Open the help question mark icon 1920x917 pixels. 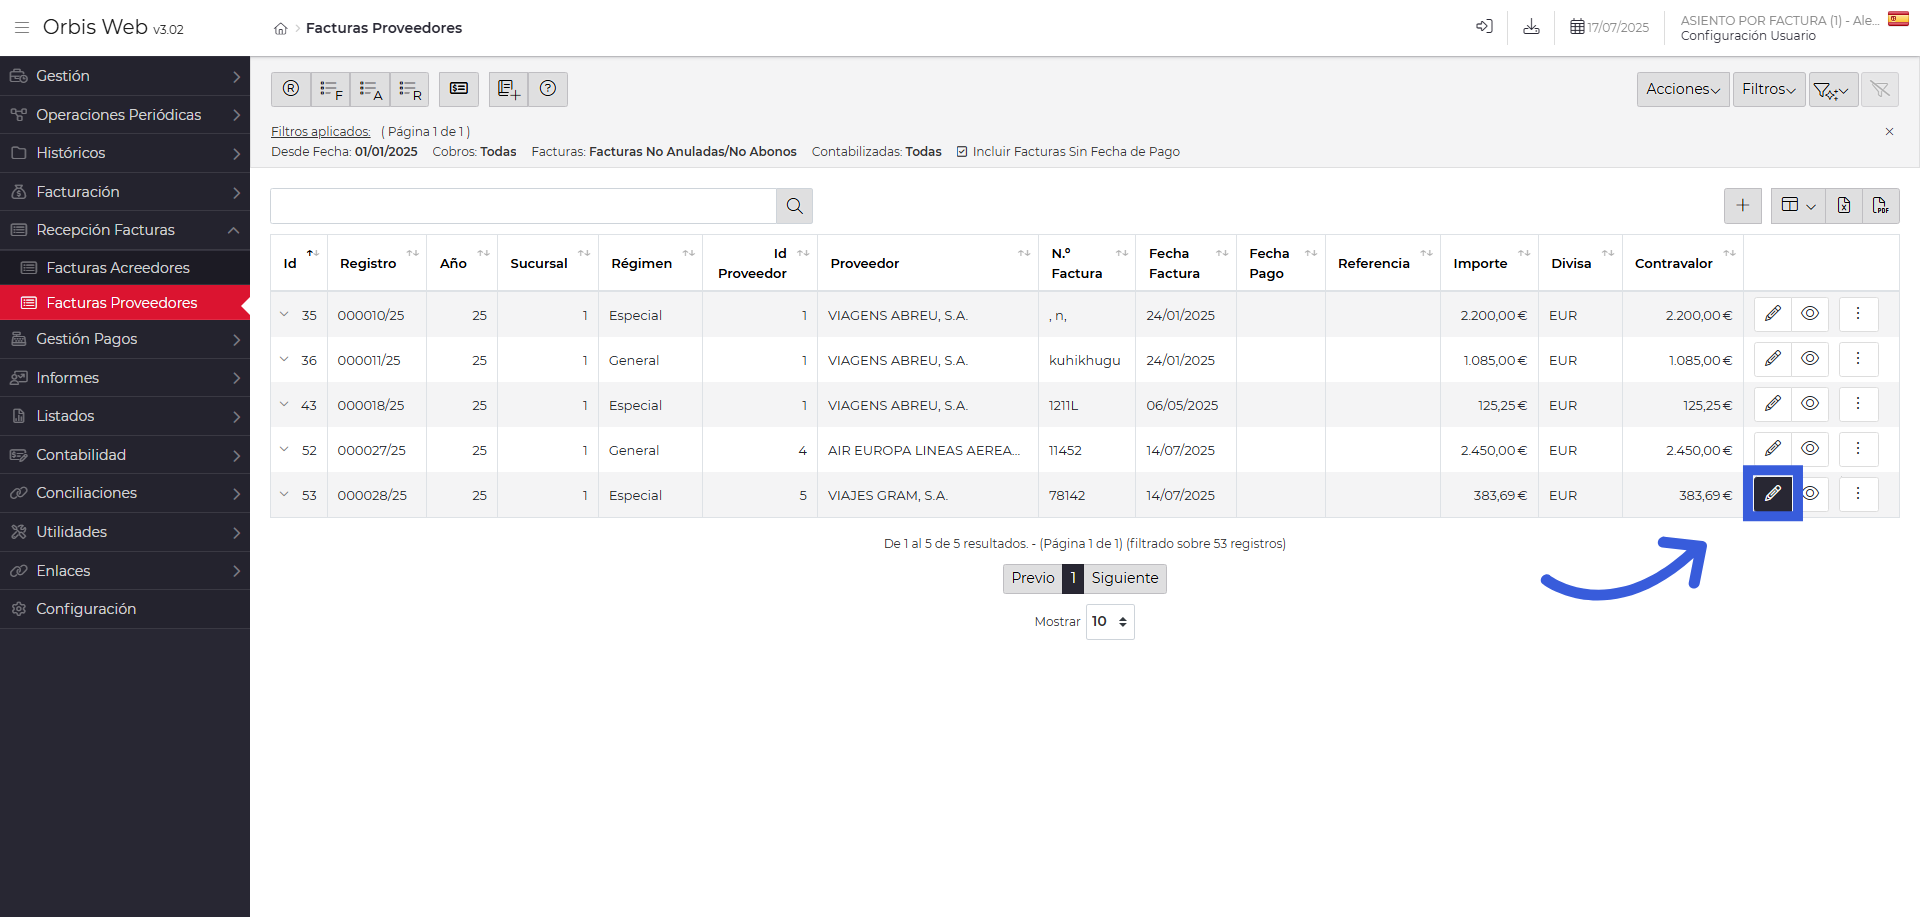click(548, 89)
